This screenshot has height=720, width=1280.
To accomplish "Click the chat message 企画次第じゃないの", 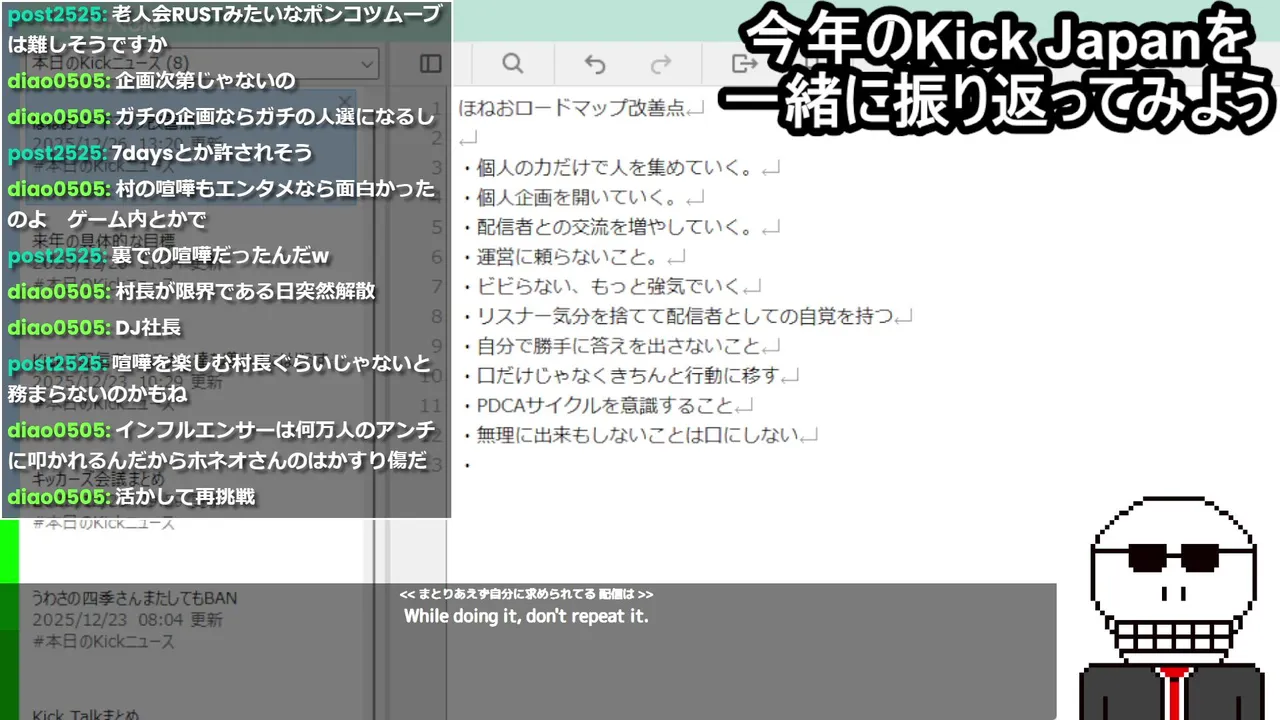I will click(205, 81).
